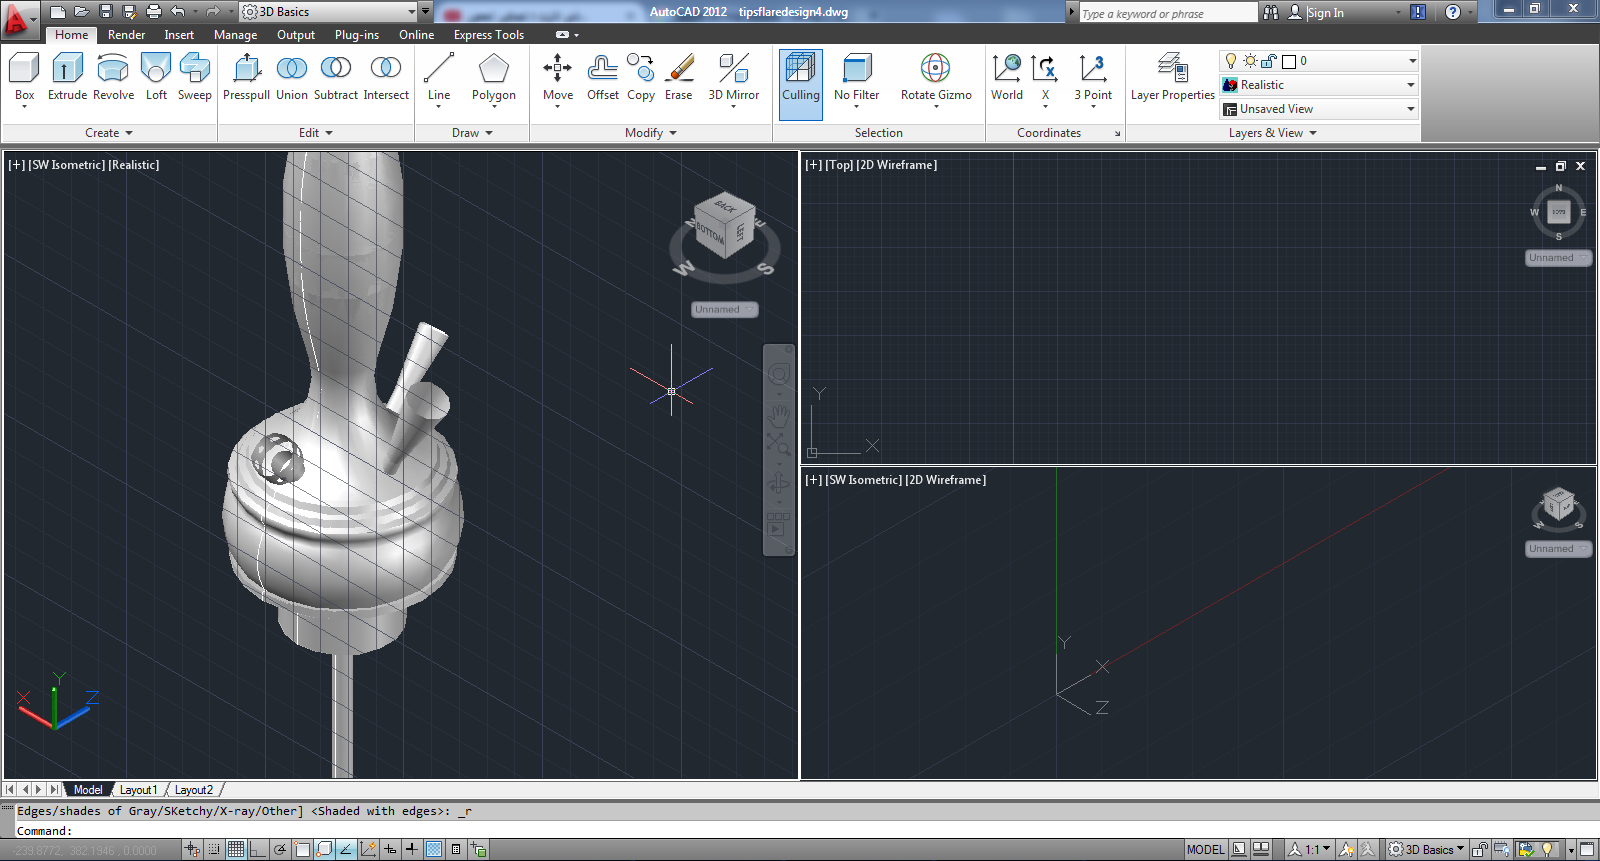Switch to the Layout1 tab
The image size is (1600, 861).
[139, 790]
